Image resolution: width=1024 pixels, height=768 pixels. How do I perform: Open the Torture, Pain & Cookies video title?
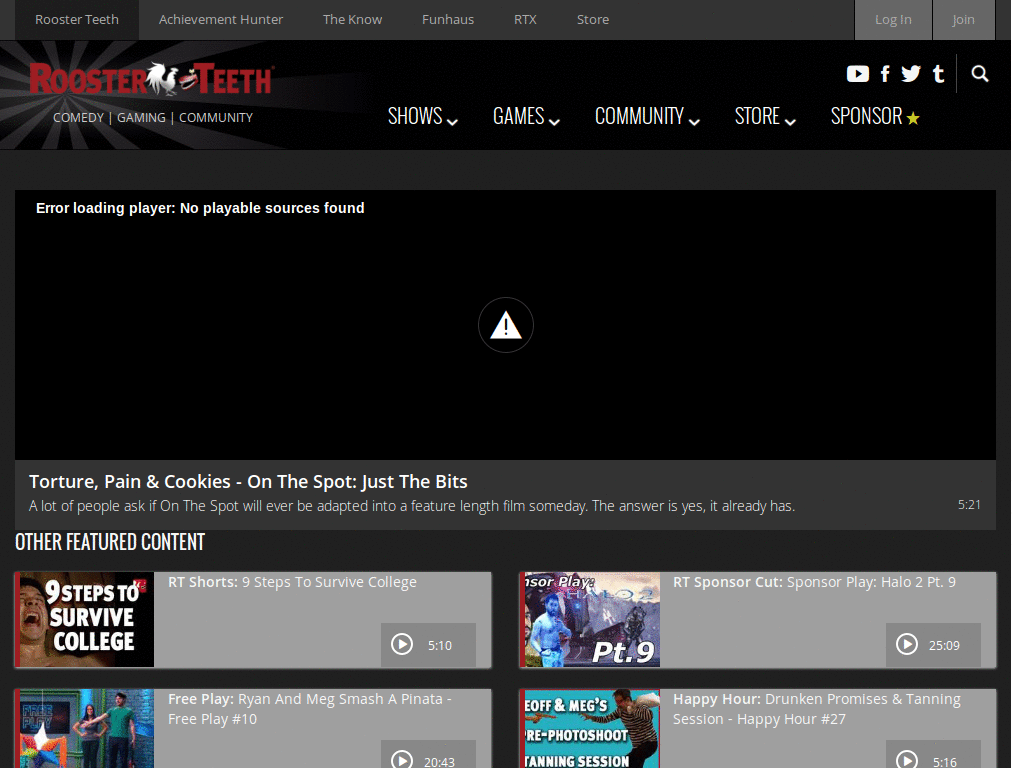click(x=248, y=481)
